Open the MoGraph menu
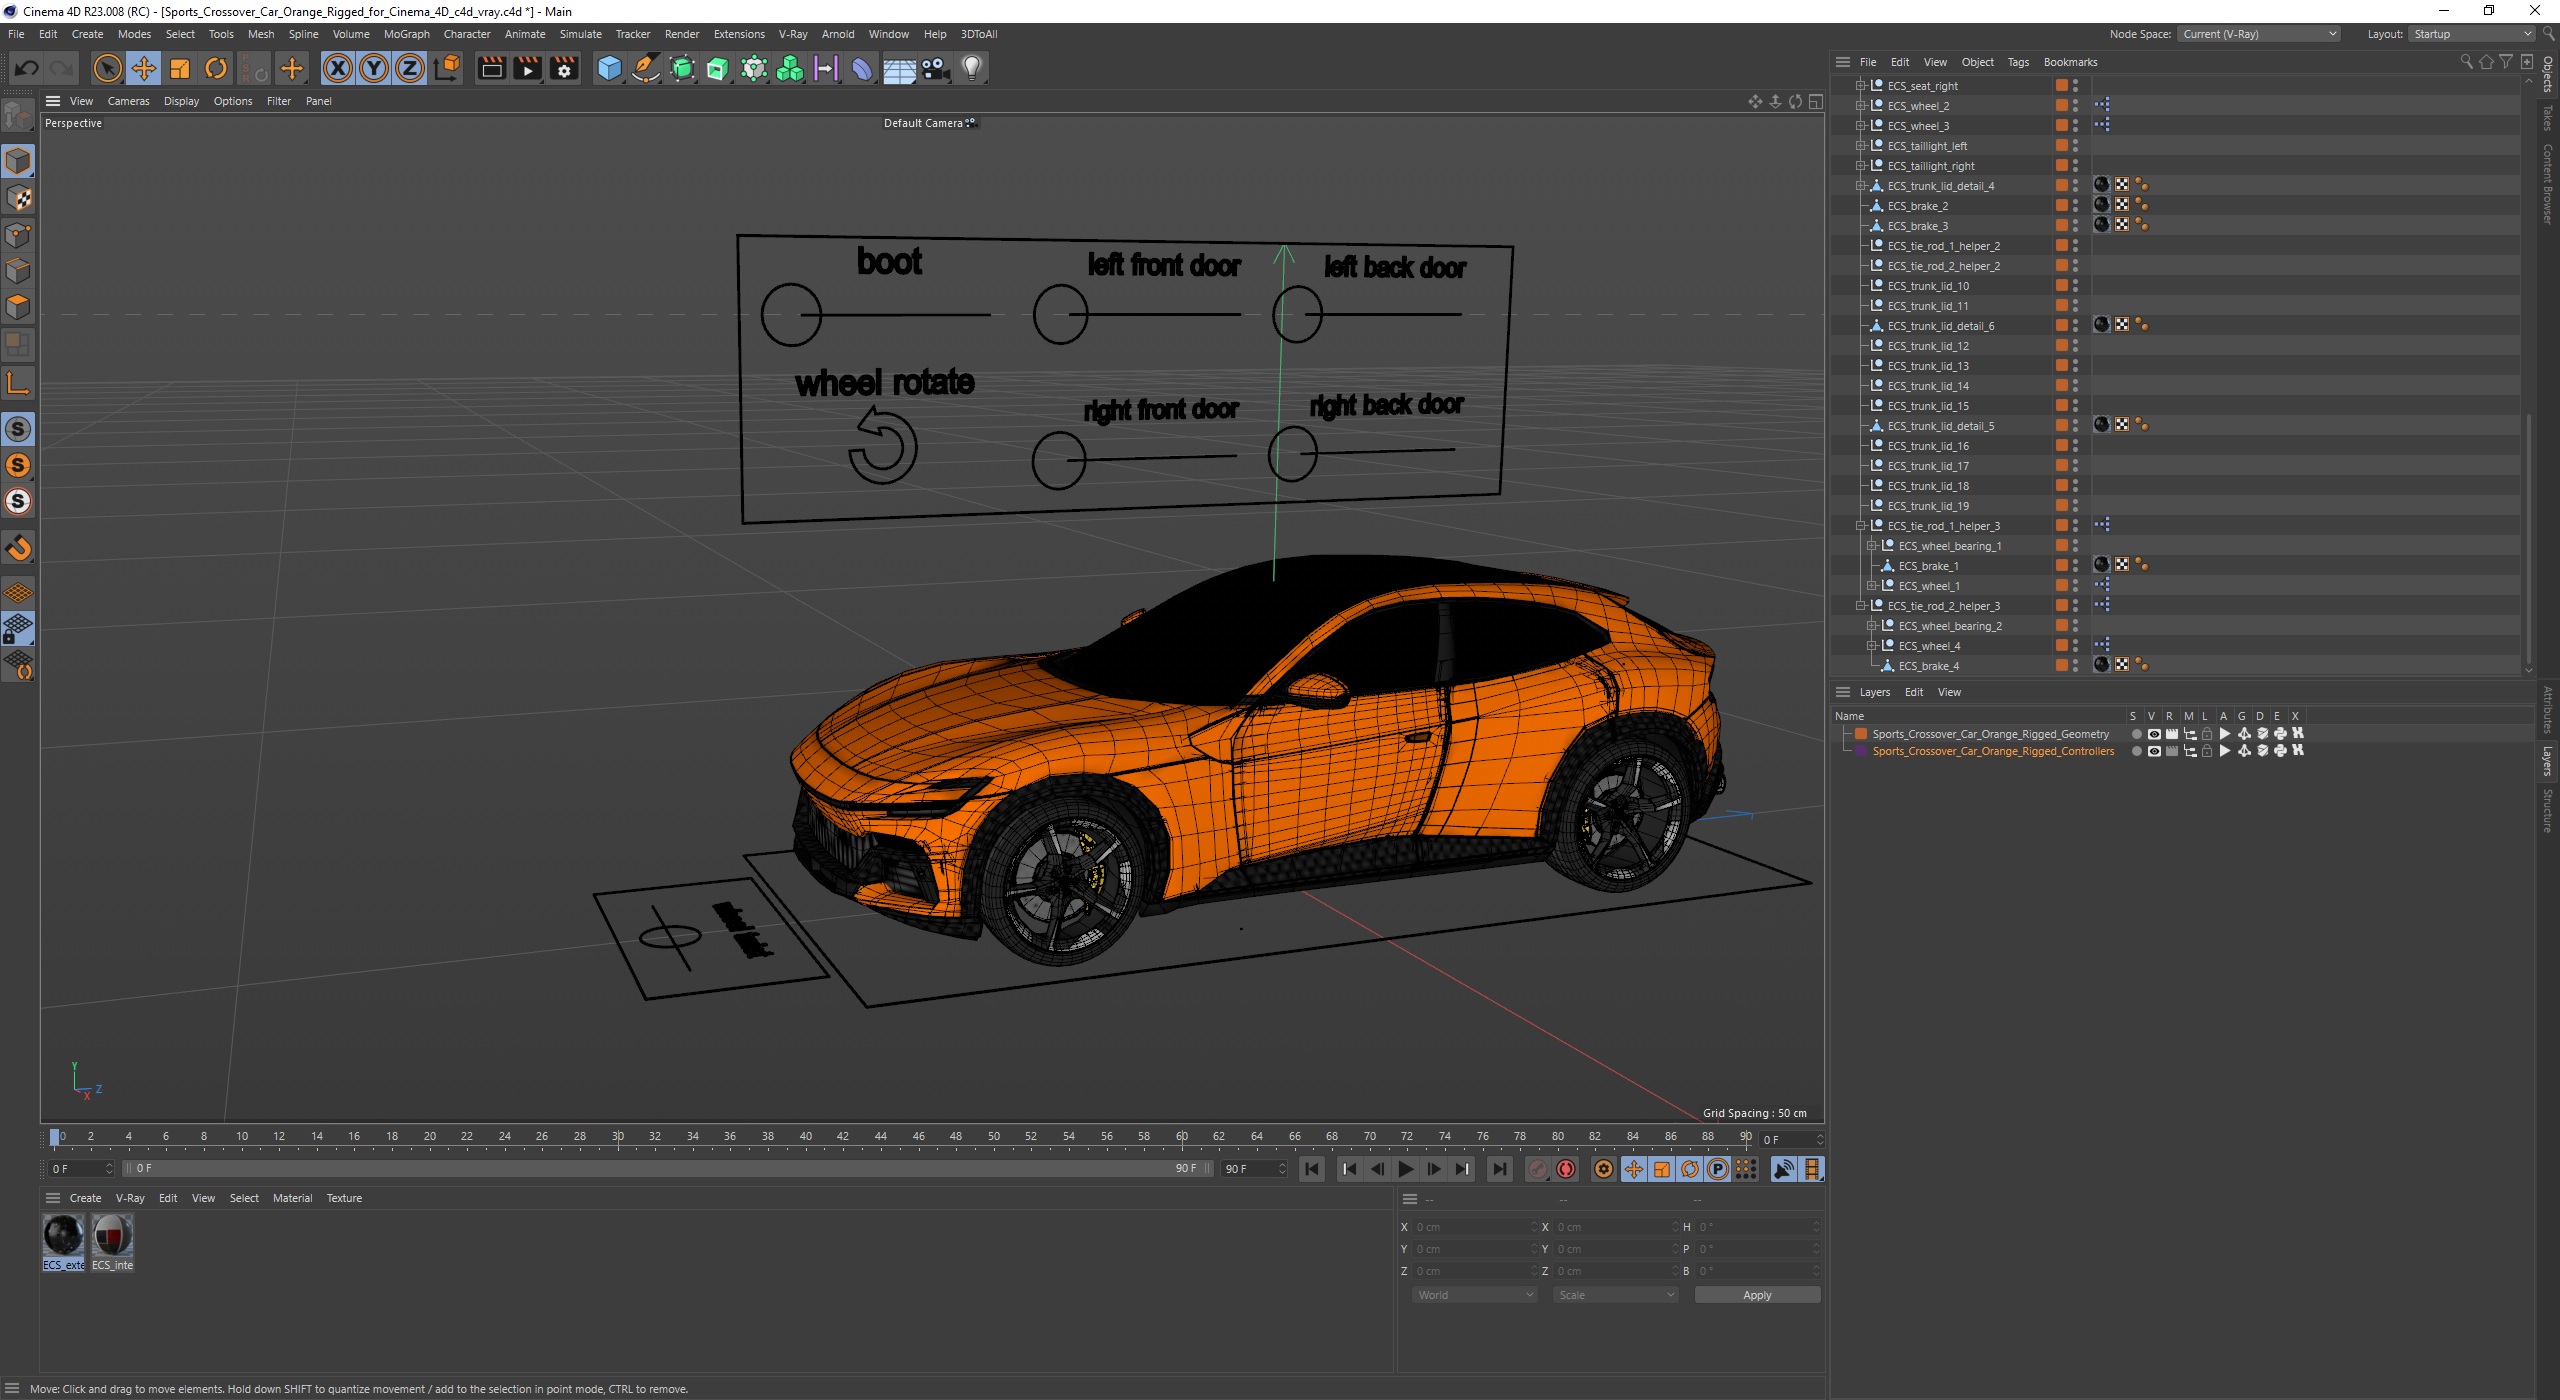Viewport: 2560px width, 1400px height. click(x=406, y=34)
